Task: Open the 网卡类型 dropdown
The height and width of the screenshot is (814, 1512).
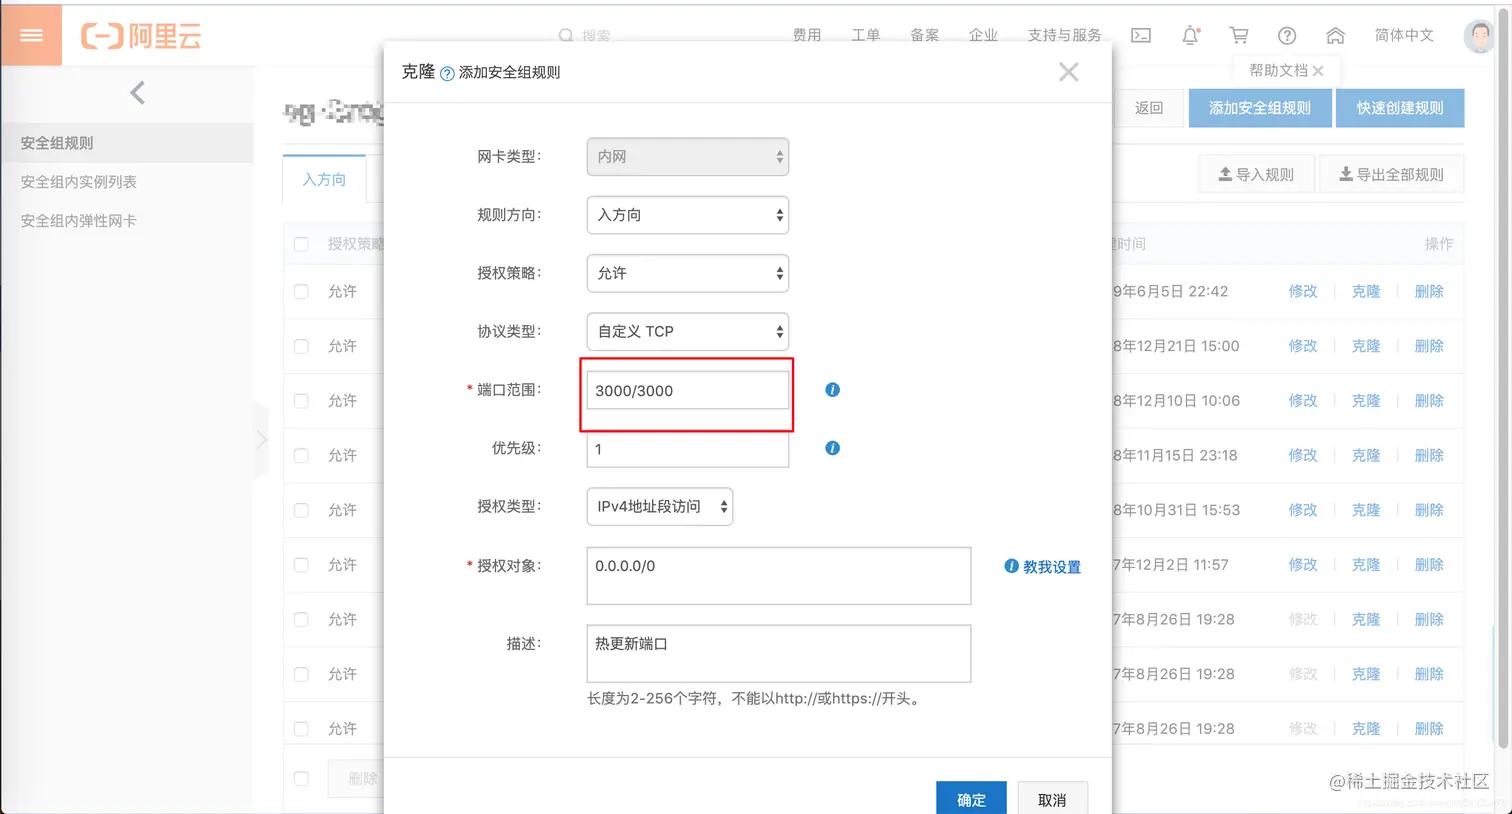Action: click(688, 157)
